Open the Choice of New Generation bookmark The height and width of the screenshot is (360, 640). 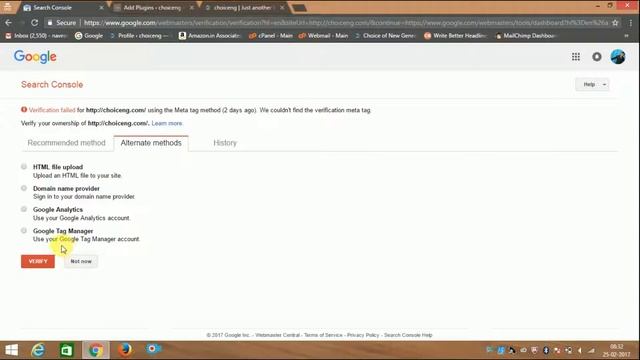385,36
